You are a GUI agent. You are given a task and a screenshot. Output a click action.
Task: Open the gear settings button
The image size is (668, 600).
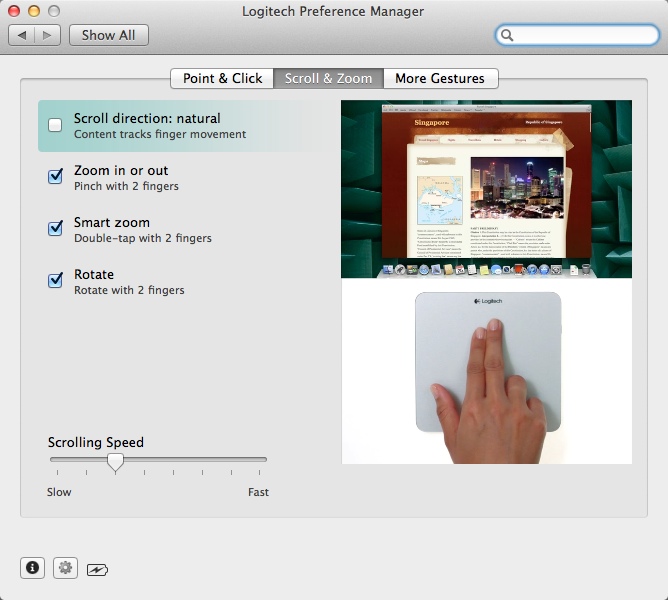pyautogui.click(x=65, y=568)
